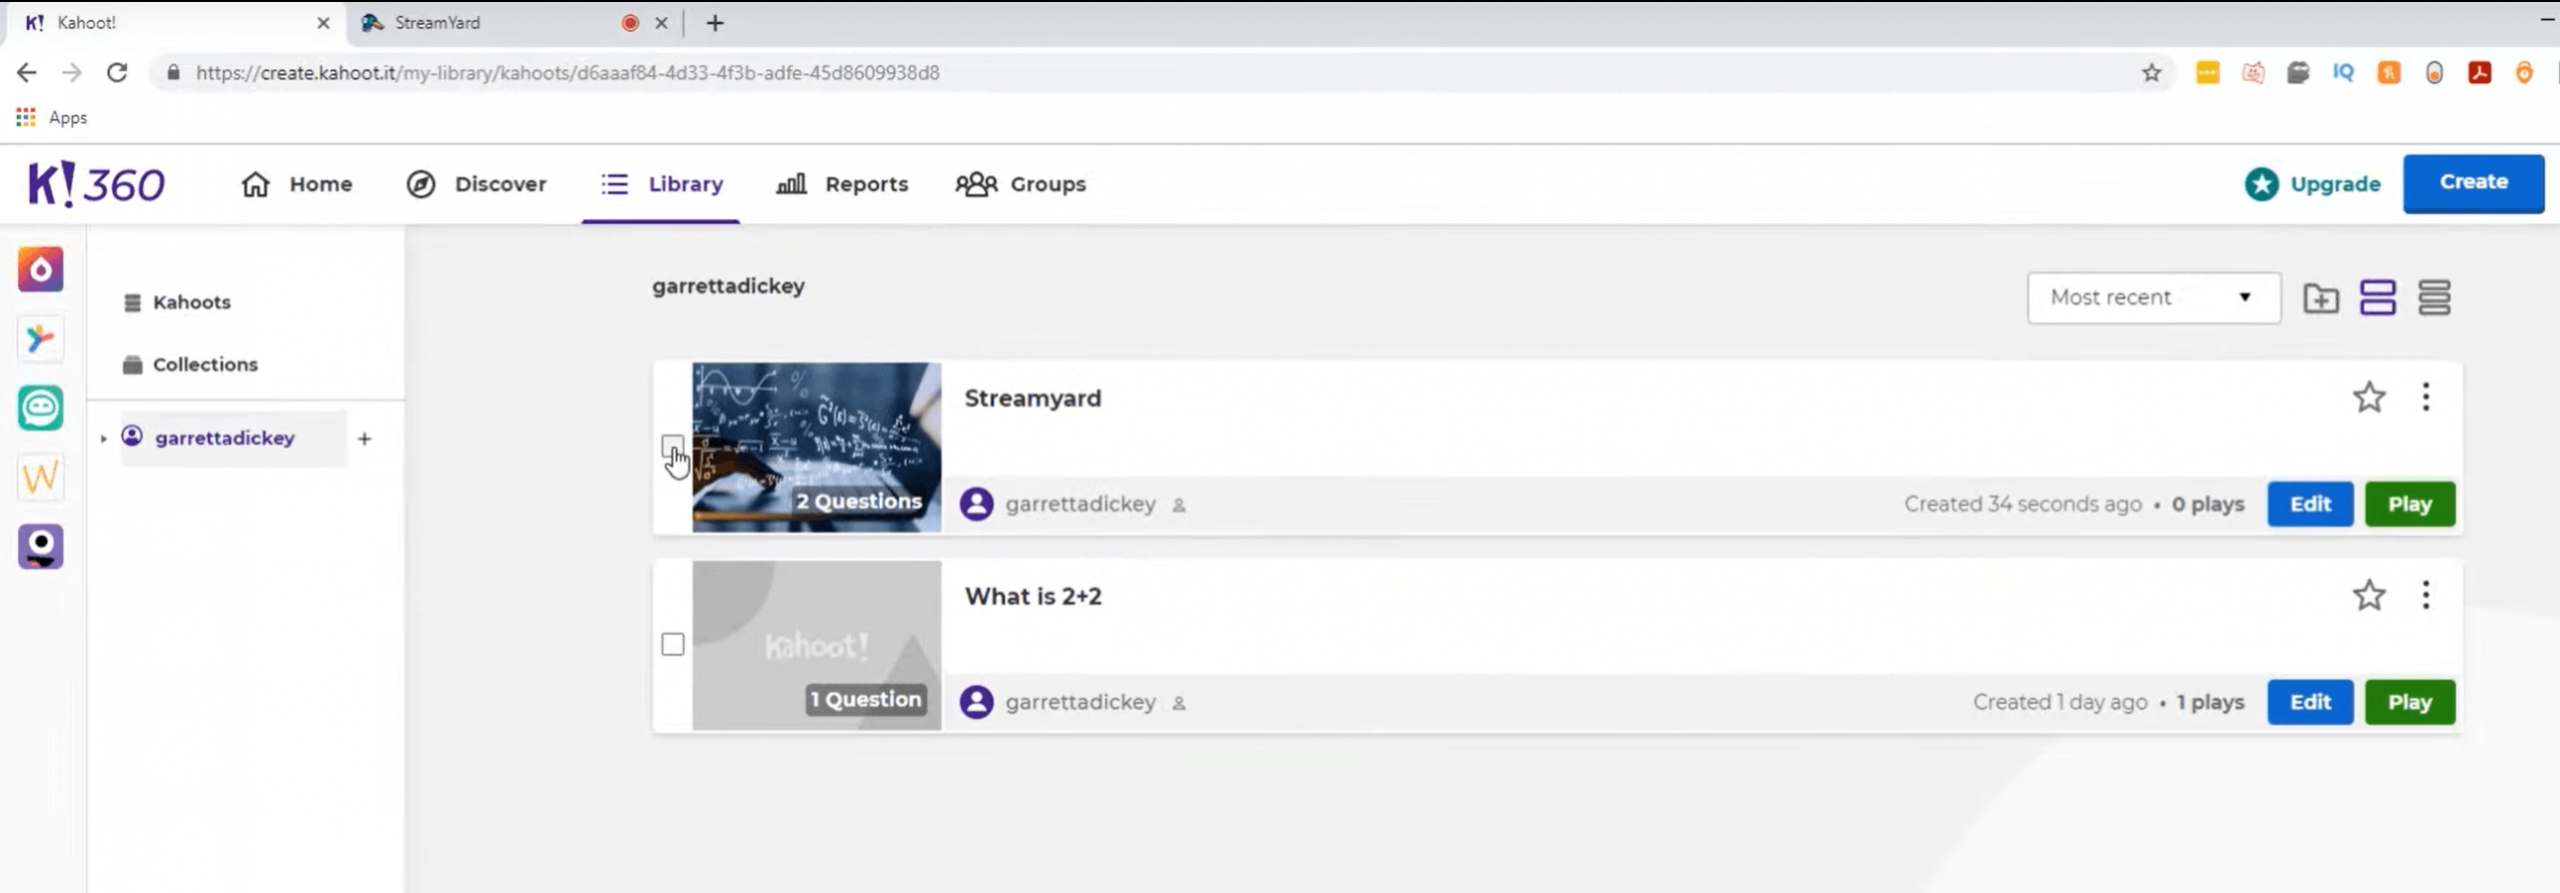Switch to compact list view

pyautogui.click(x=2435, y=298)
